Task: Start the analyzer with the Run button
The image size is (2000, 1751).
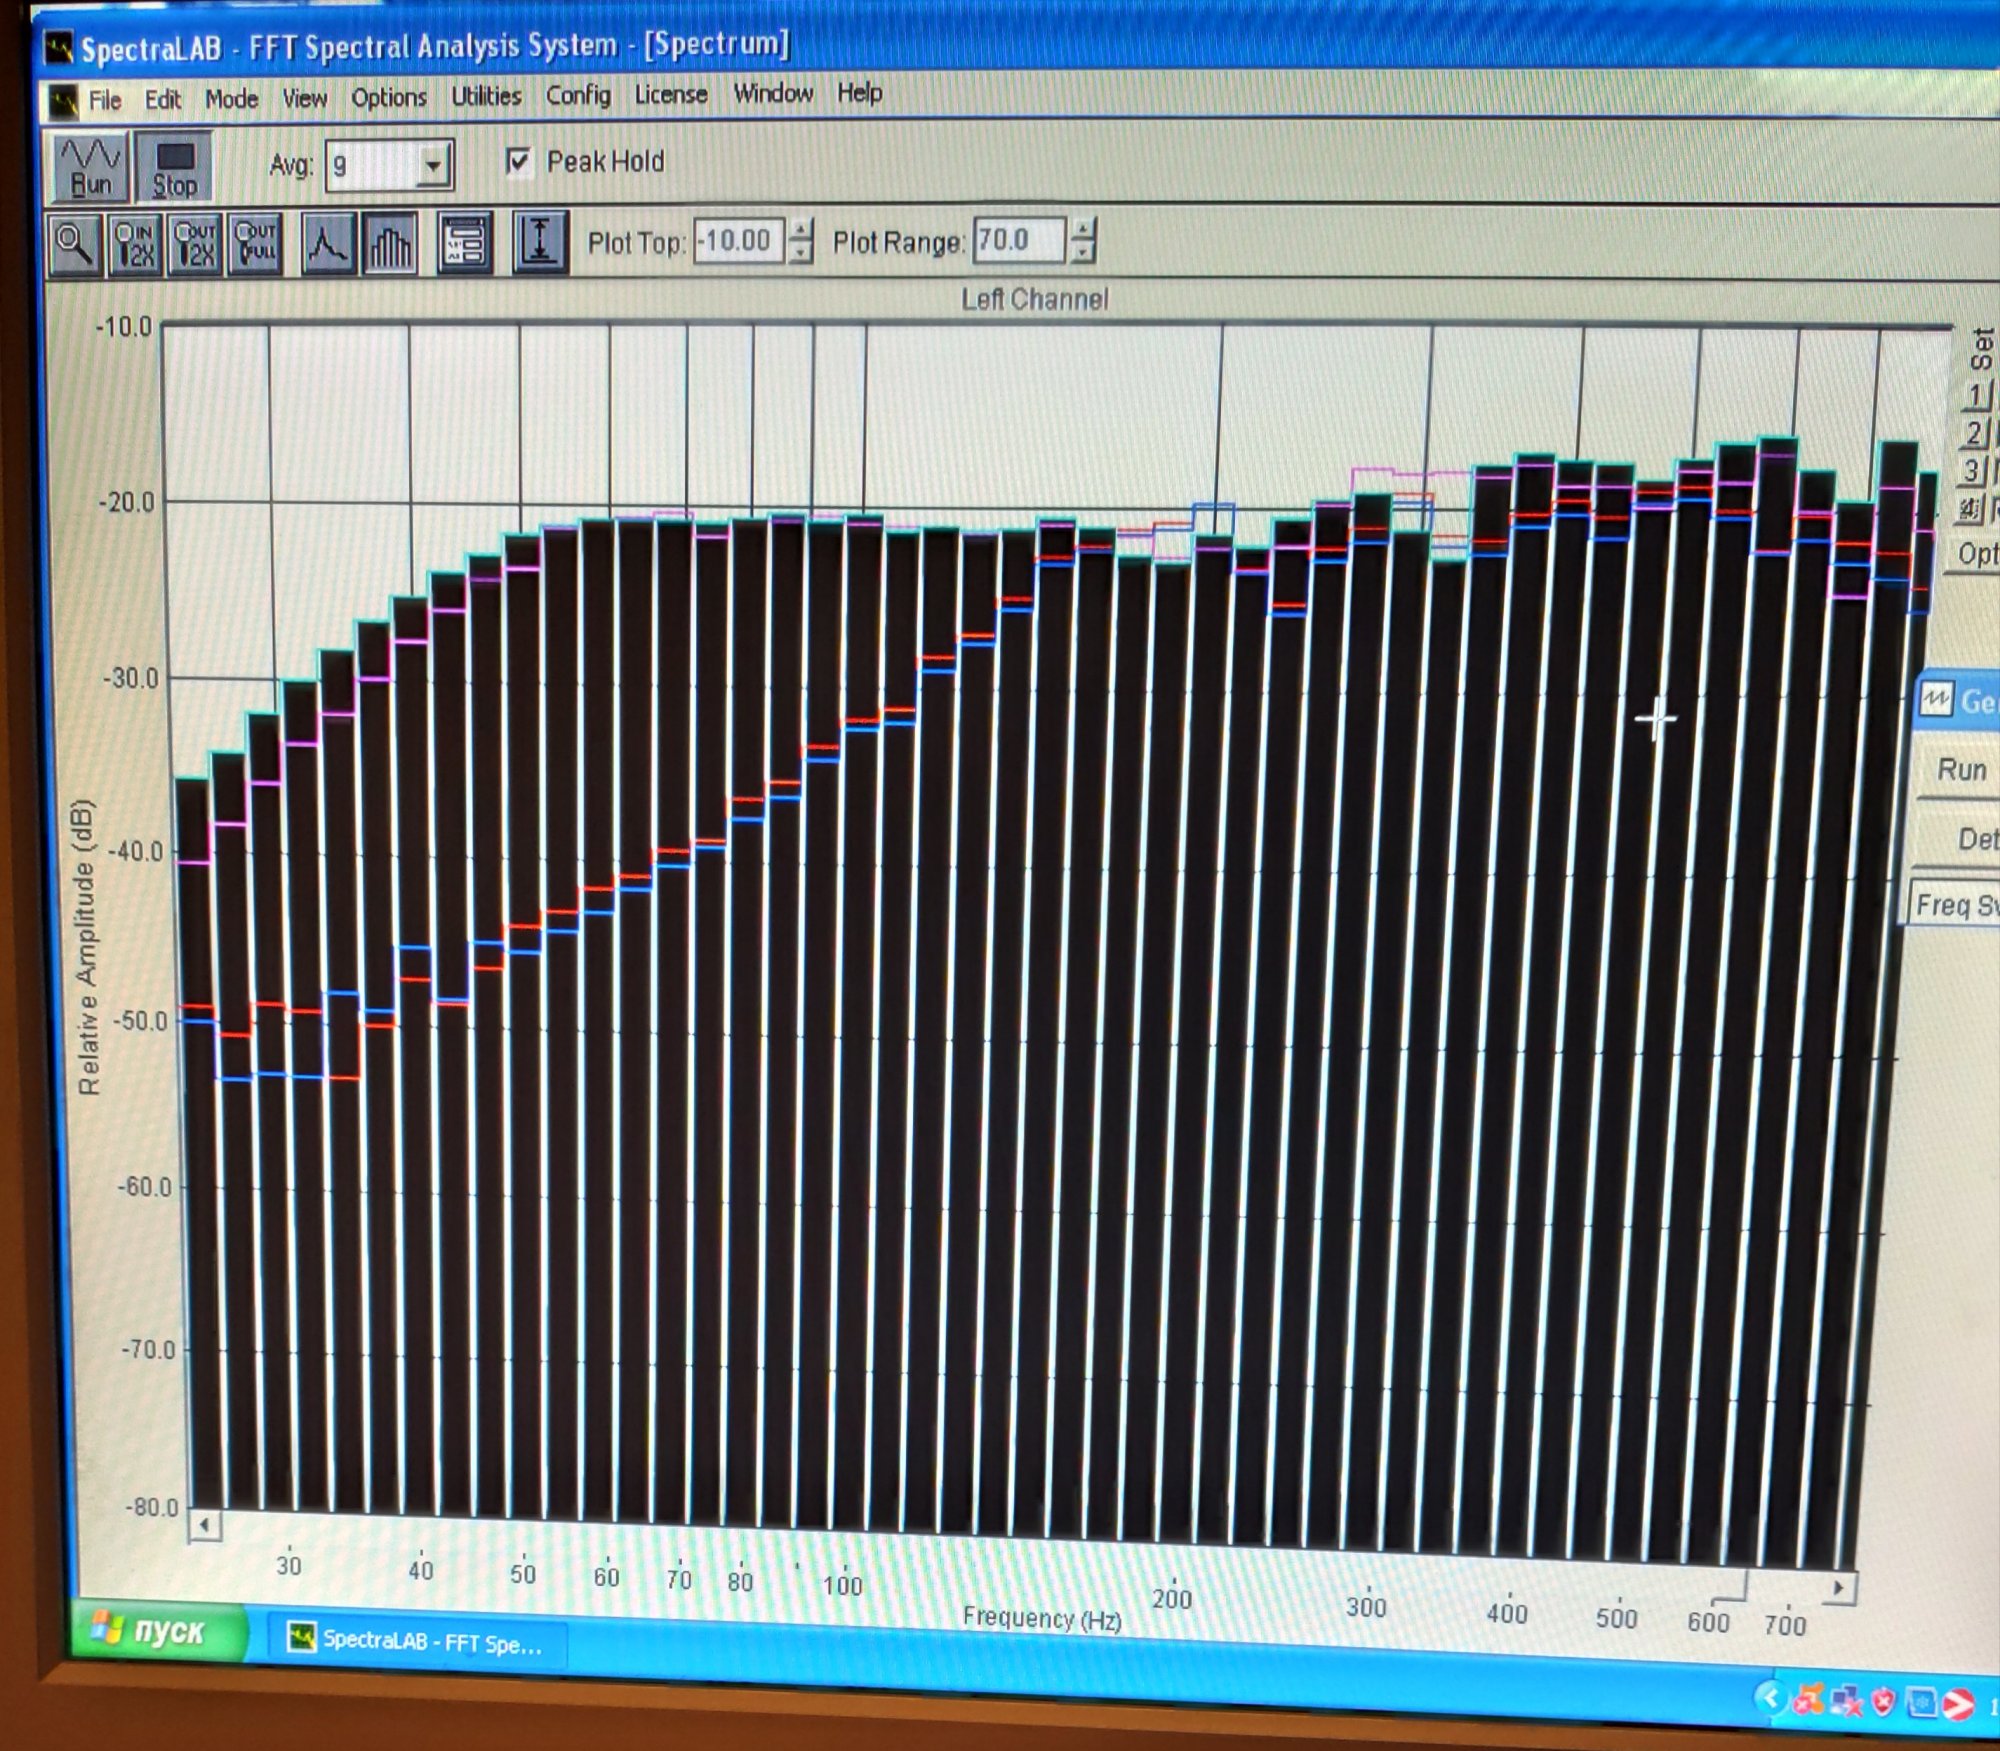Action: [90, 166]
